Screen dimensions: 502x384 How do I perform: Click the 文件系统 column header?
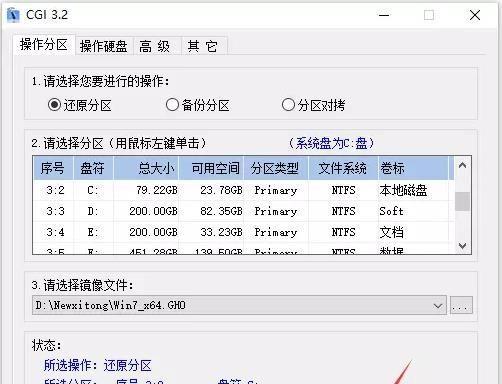[343, 168]
